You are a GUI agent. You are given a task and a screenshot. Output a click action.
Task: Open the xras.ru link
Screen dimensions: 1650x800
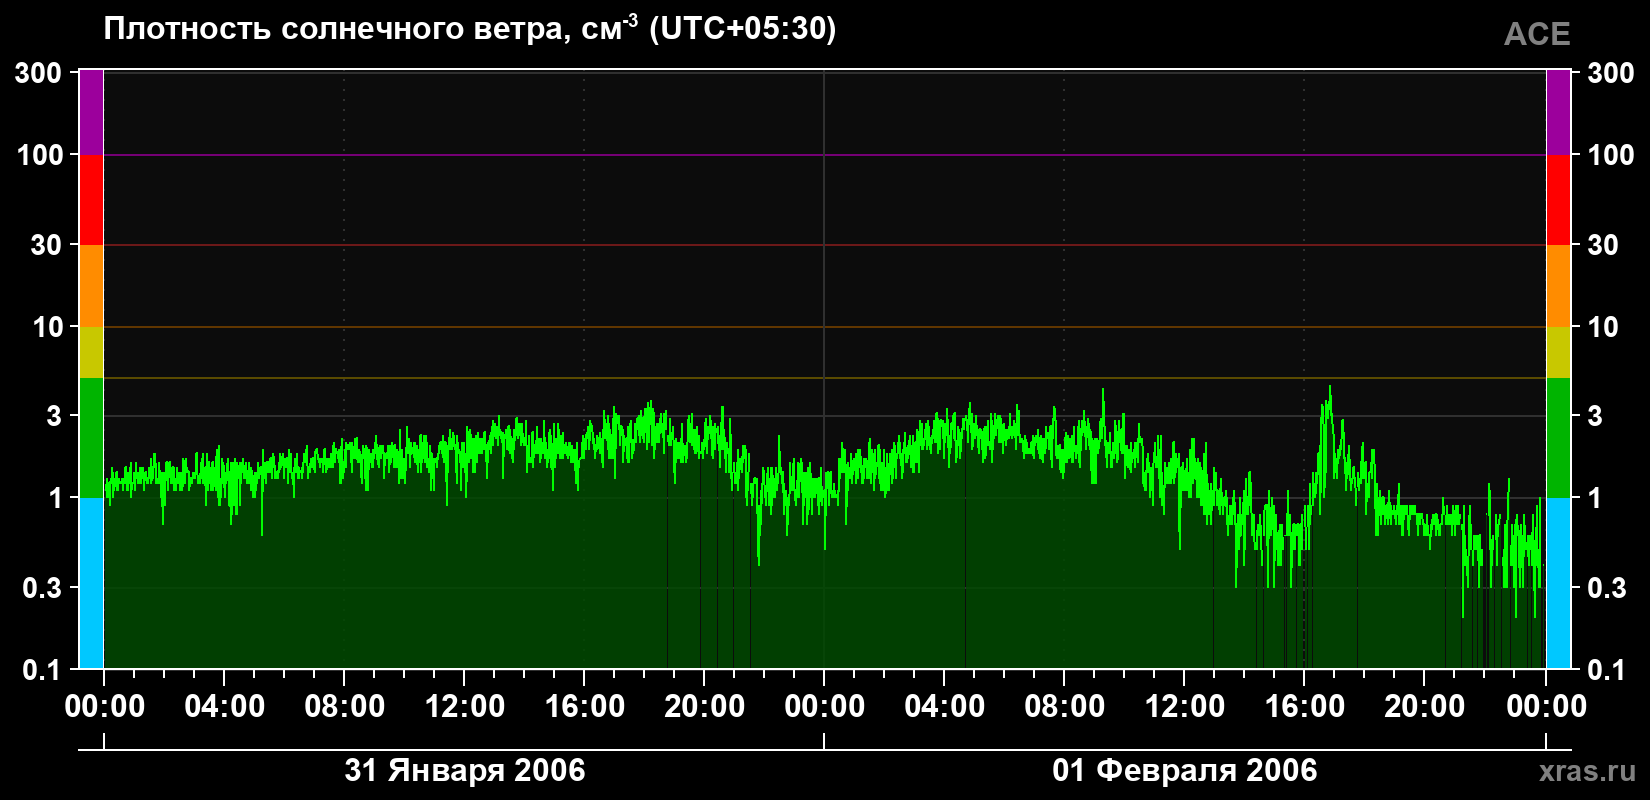click(x=1588, y=771)
